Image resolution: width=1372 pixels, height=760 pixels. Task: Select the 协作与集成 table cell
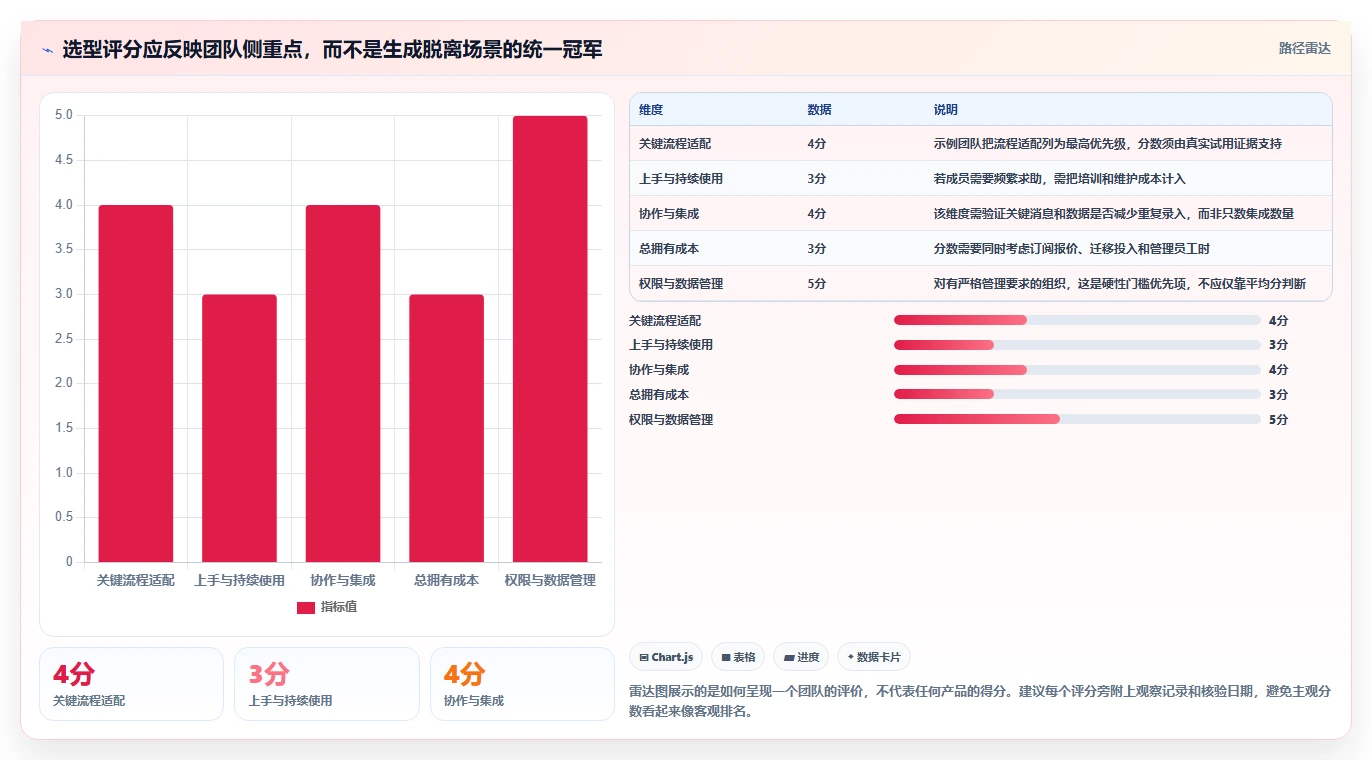[x=669, y=214]
